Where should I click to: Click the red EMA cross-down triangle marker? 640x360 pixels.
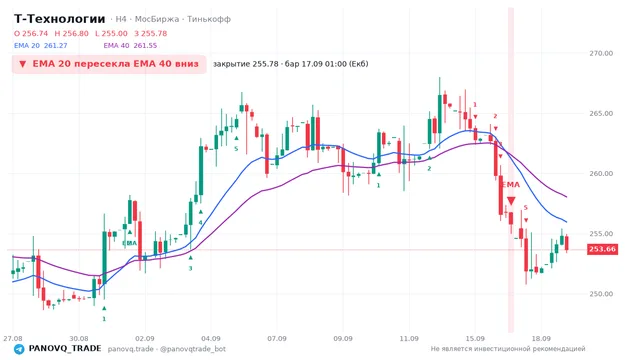511,201
